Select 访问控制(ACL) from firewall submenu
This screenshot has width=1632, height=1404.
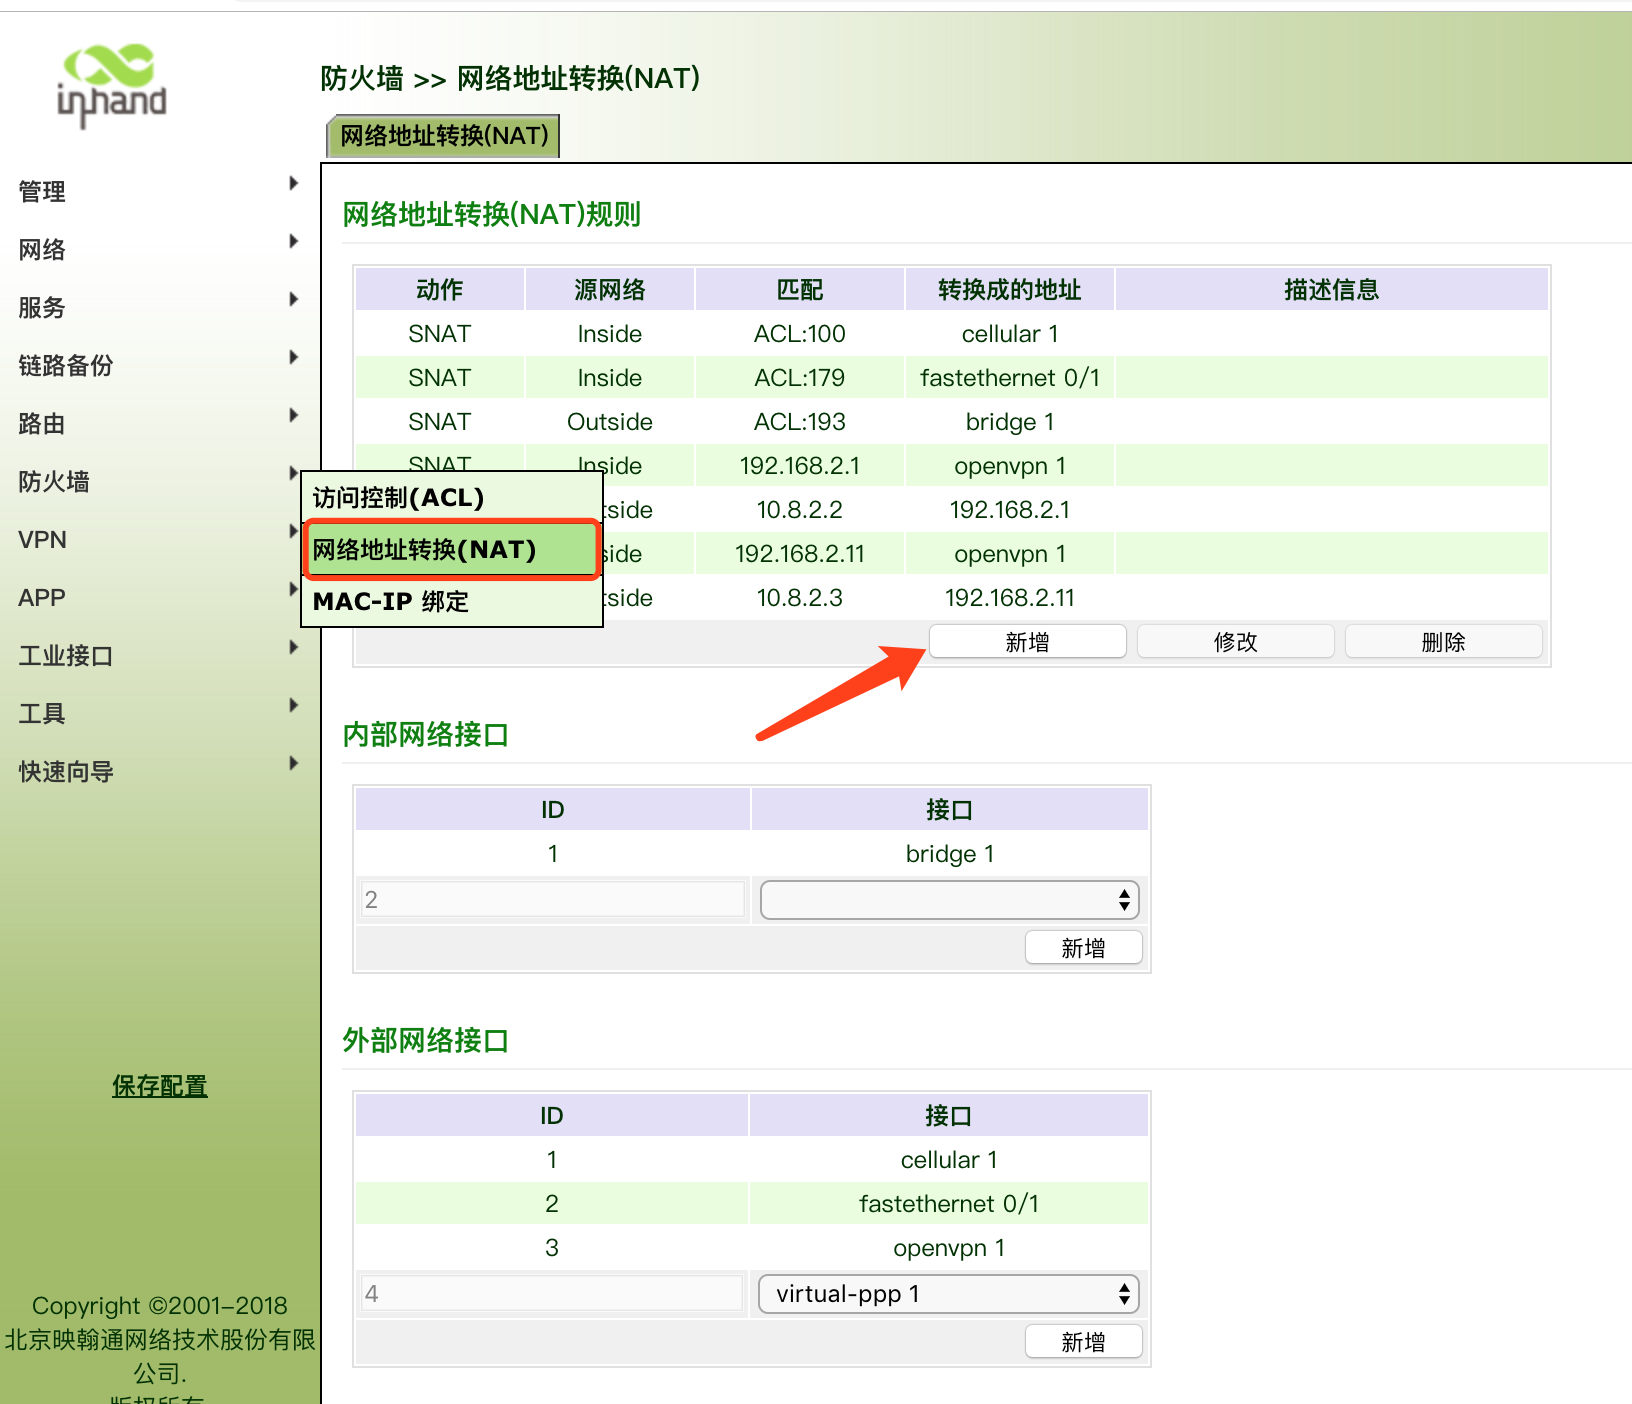(398, 497)
